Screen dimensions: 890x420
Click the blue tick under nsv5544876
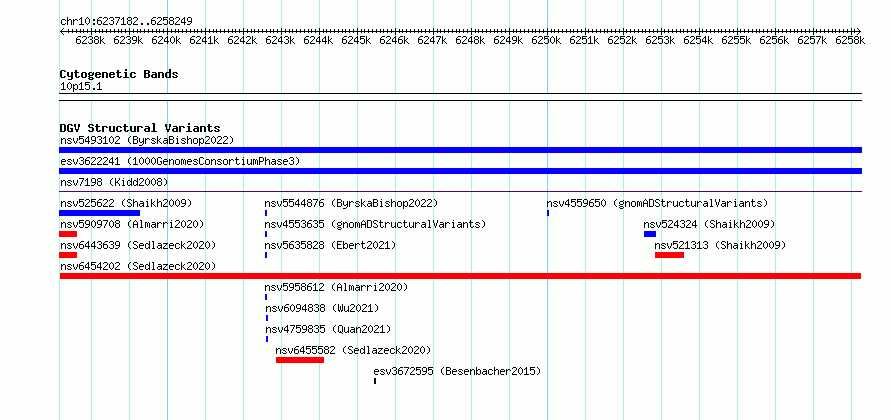click(x=266, y=213)
